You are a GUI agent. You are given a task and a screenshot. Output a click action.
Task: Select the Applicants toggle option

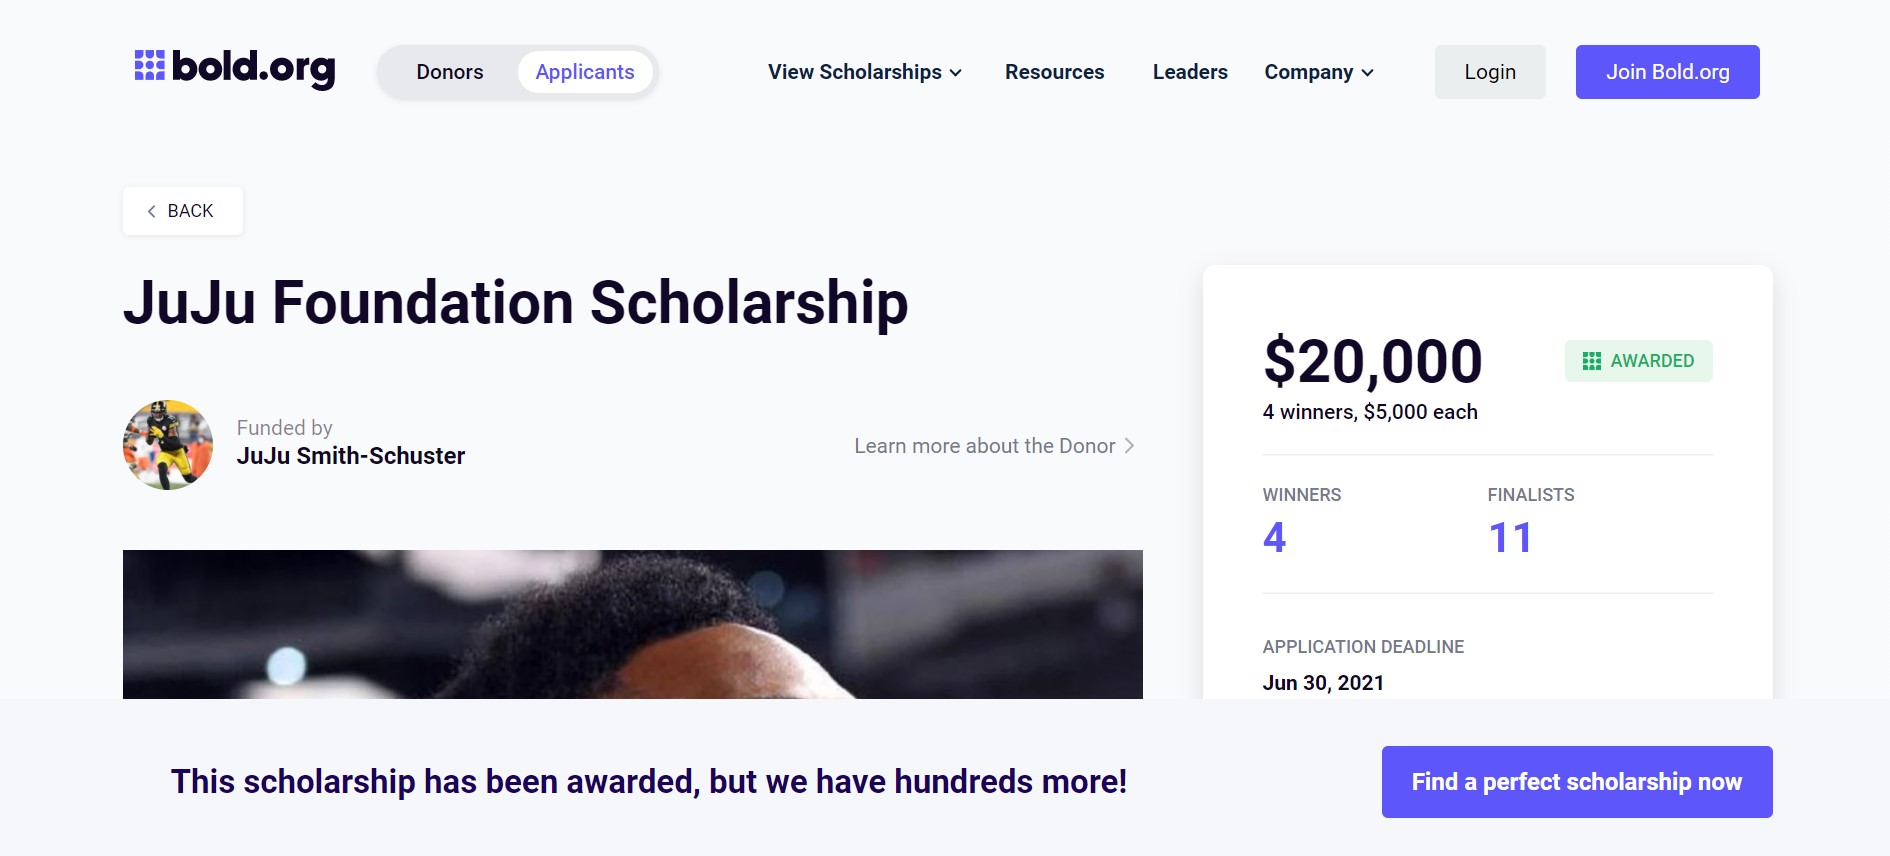585,72
